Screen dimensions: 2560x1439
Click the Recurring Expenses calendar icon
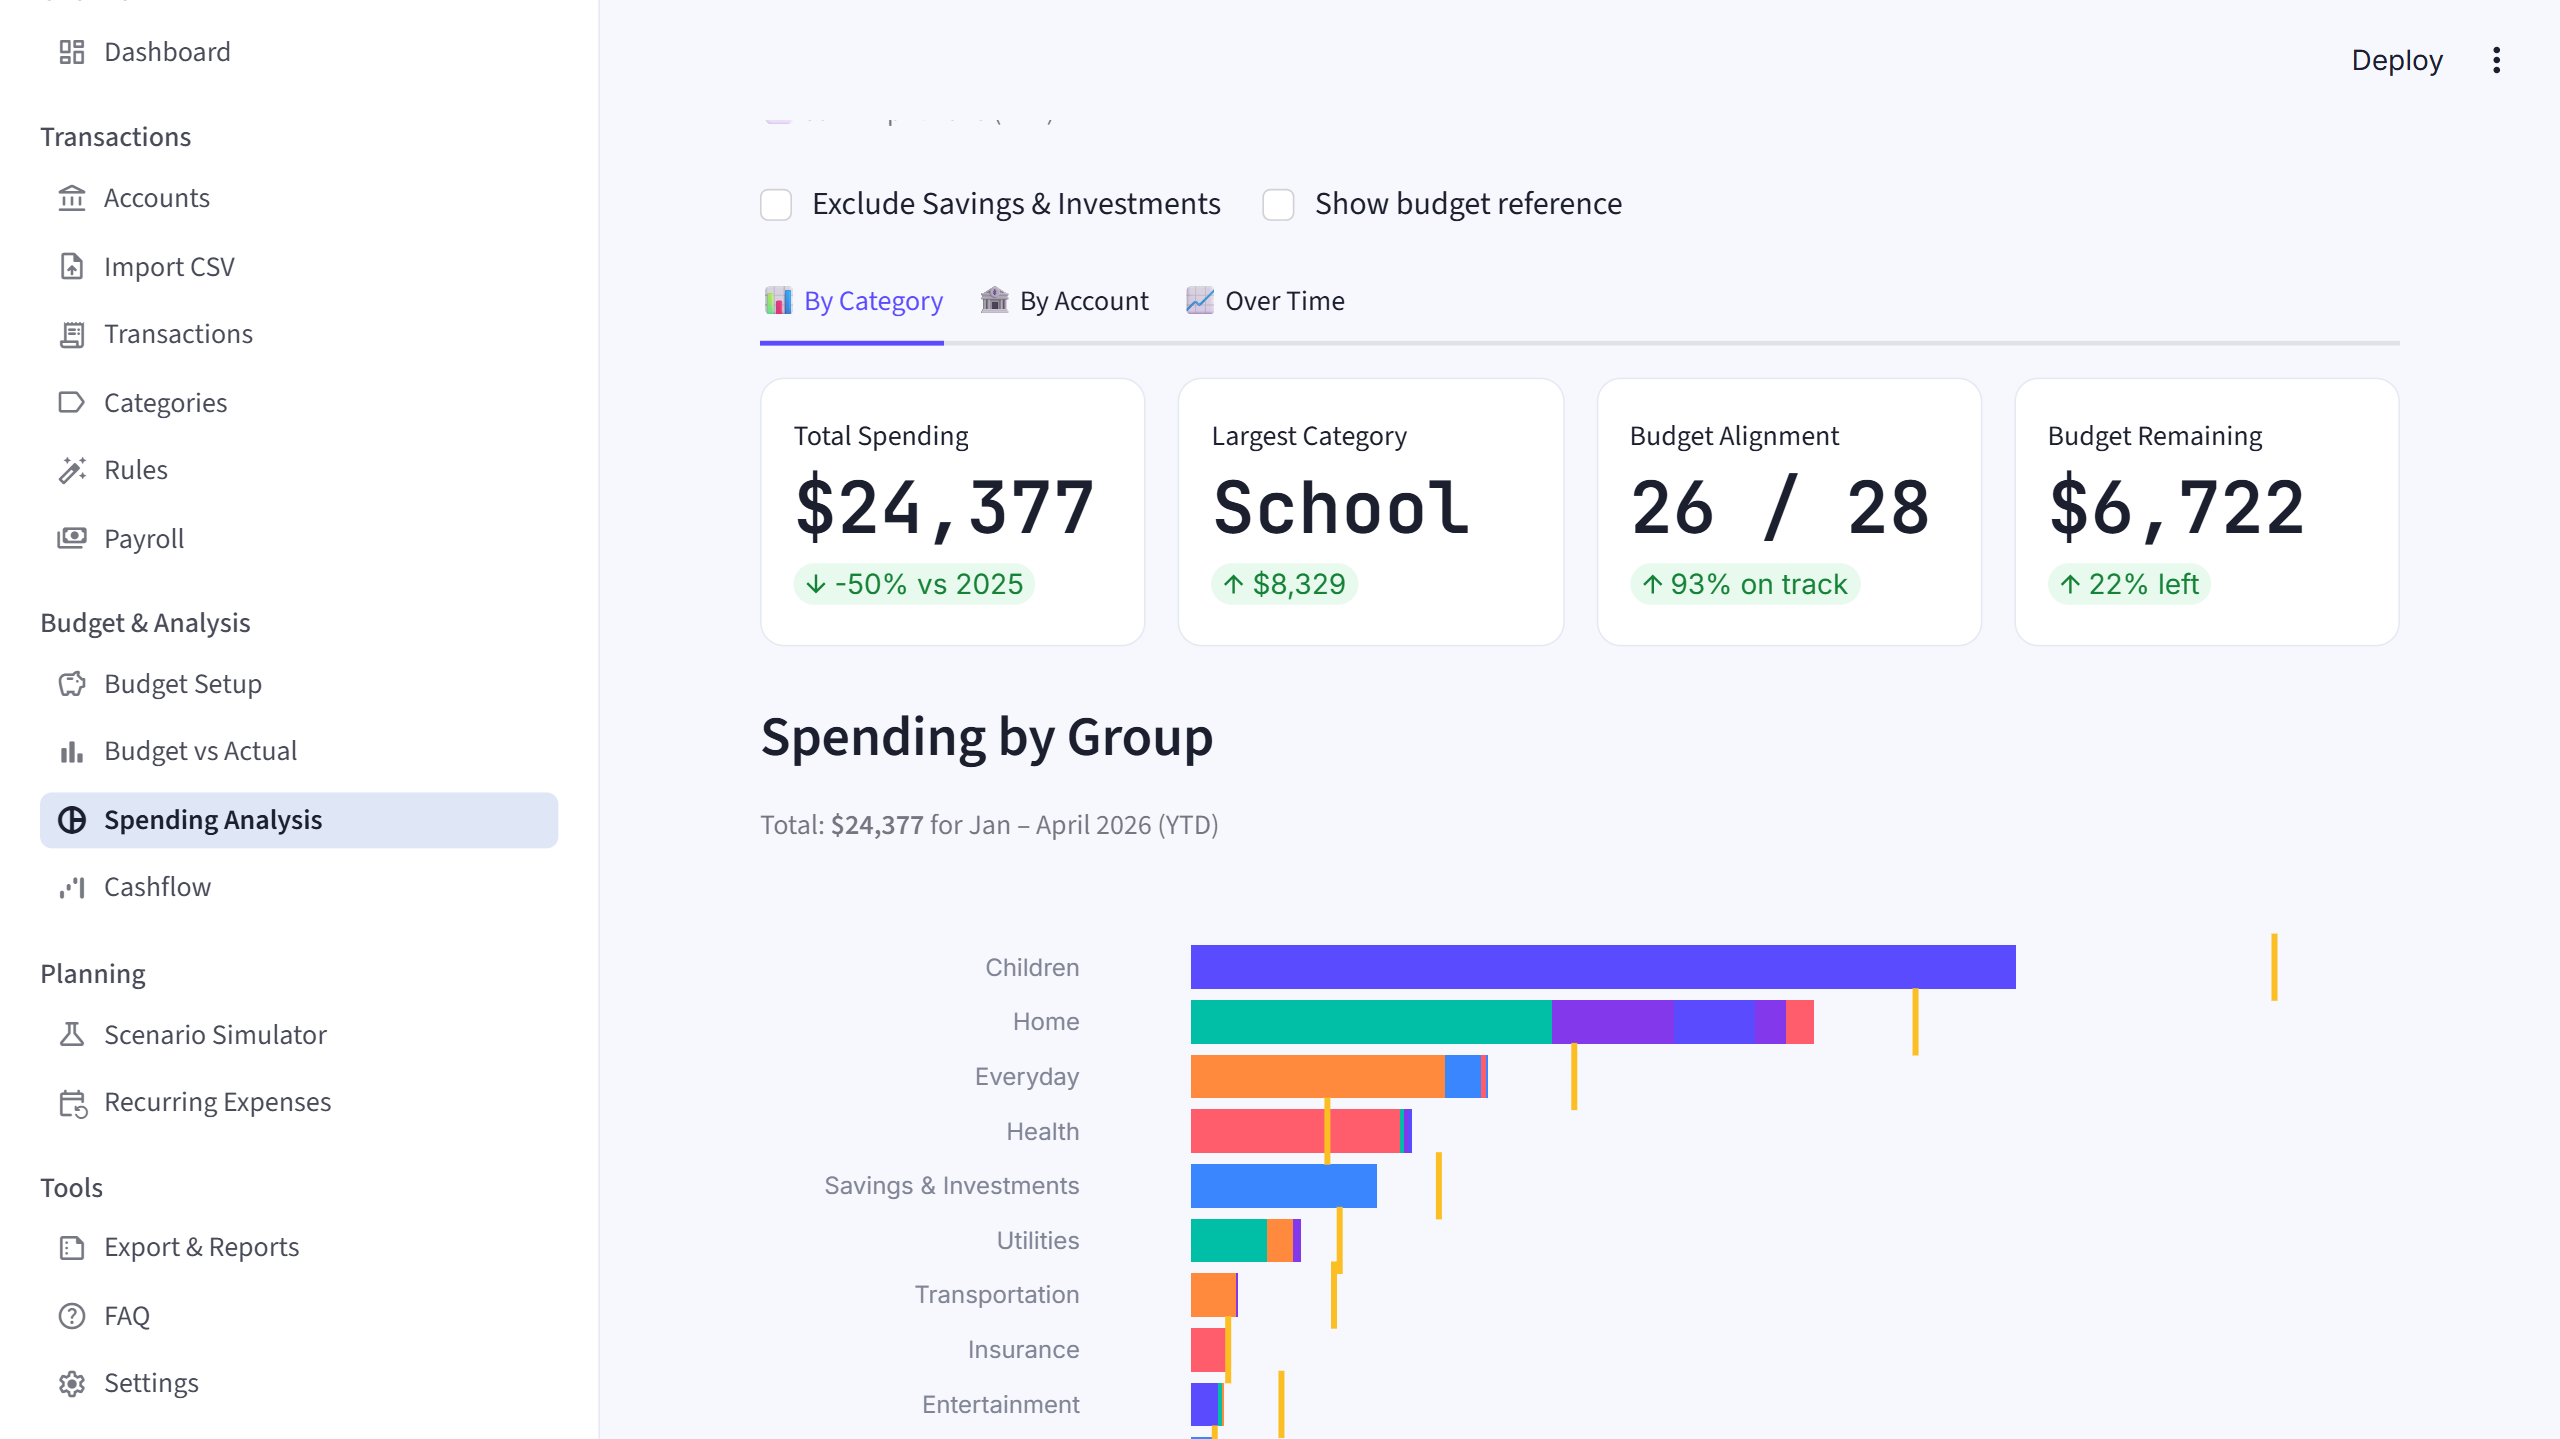(71, 1102)
